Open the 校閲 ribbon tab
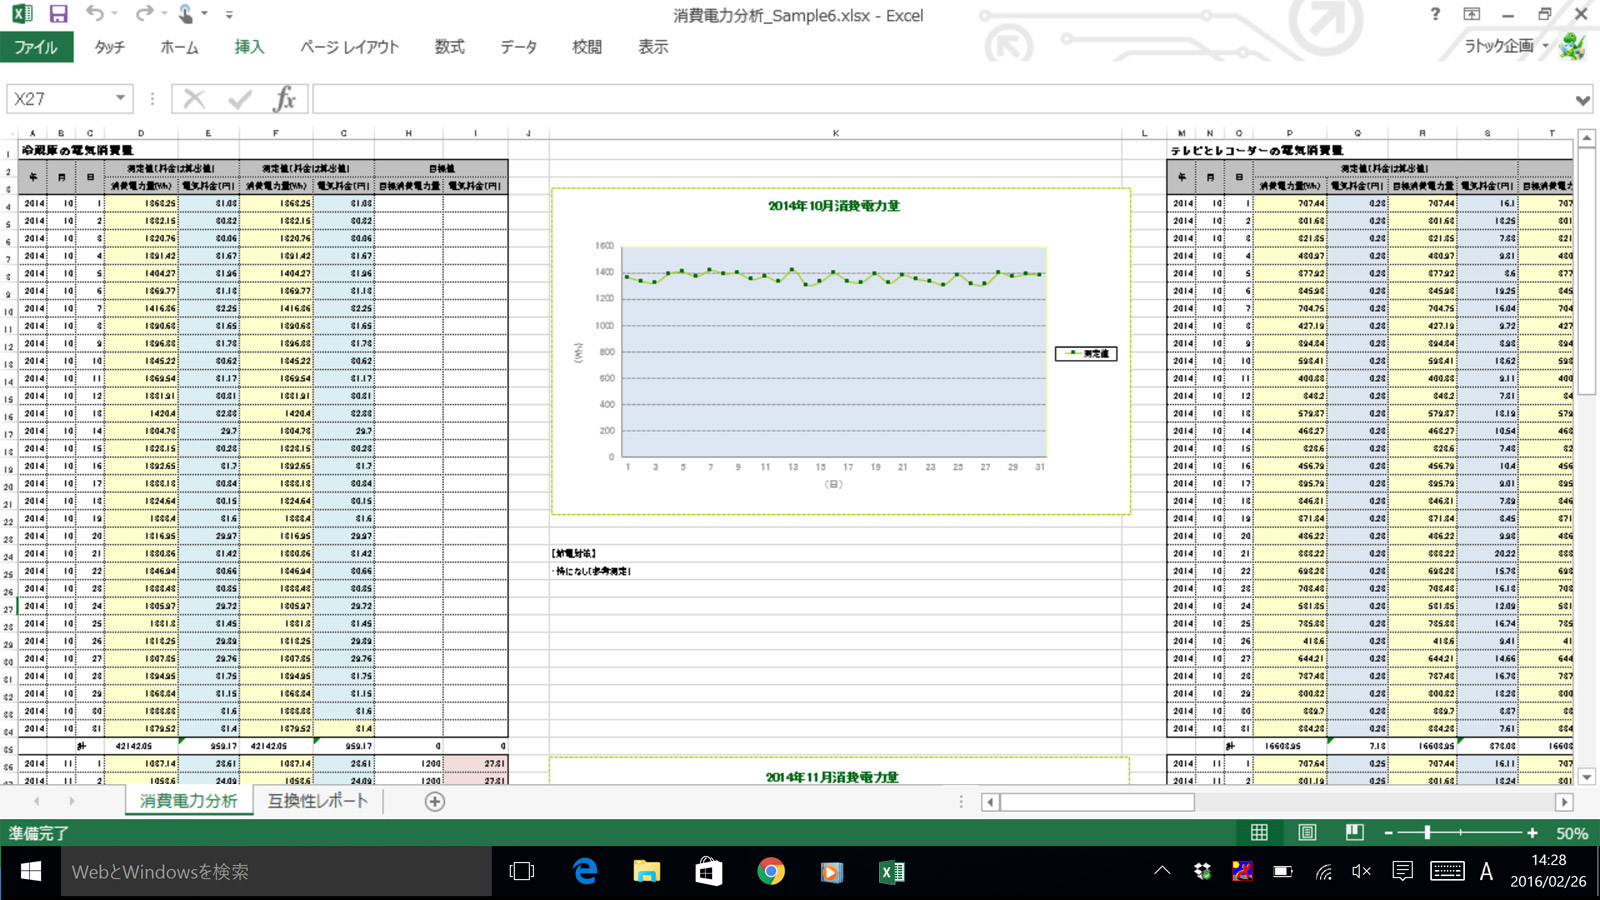 pos(587,47)
